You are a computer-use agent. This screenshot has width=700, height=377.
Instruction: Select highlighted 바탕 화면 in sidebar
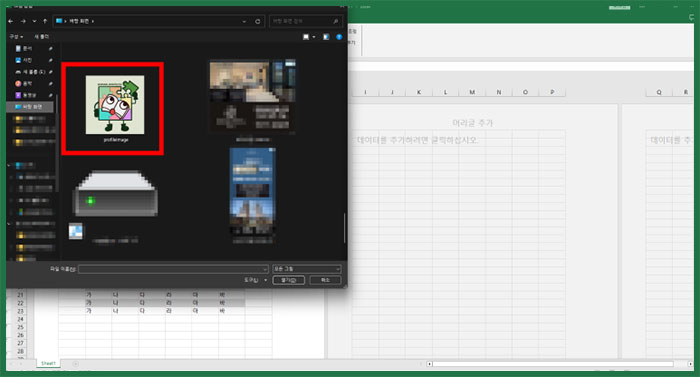[x=30, y=107]
